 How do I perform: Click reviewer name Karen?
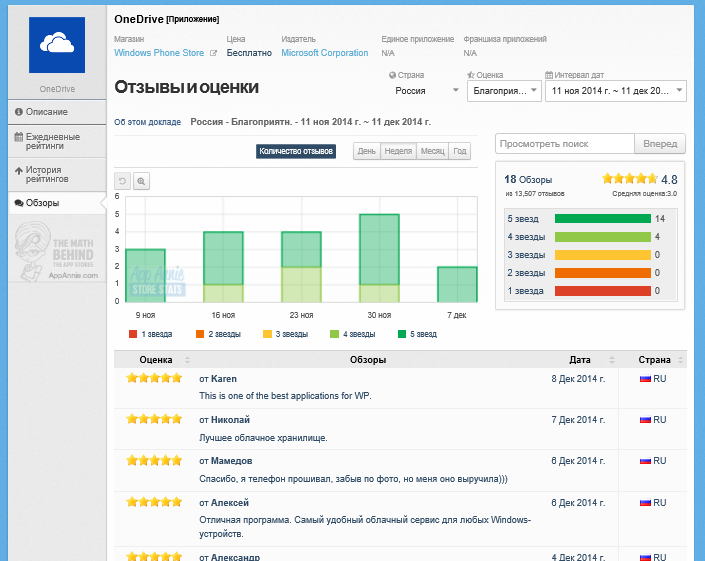224,379
